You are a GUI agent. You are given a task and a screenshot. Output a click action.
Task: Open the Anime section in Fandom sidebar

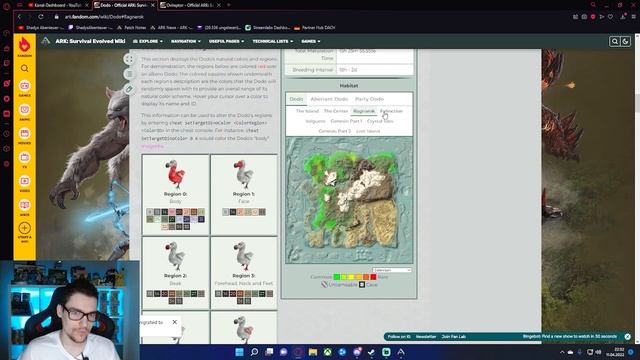[x=24, y=111]
